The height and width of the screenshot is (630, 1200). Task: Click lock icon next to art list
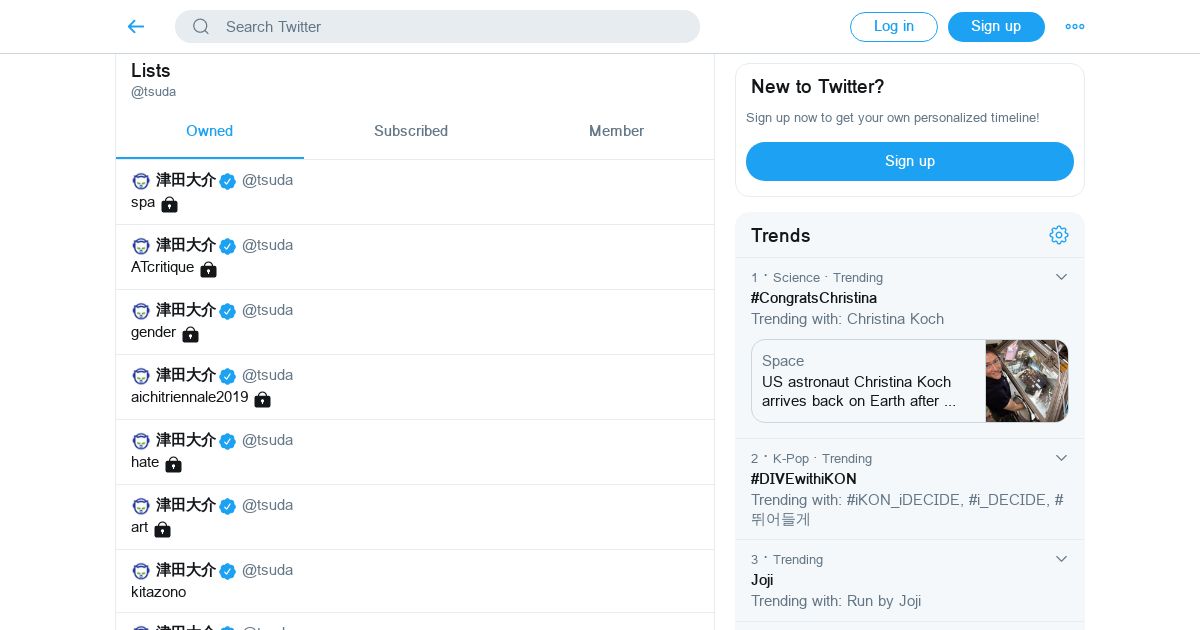(162, 529)
